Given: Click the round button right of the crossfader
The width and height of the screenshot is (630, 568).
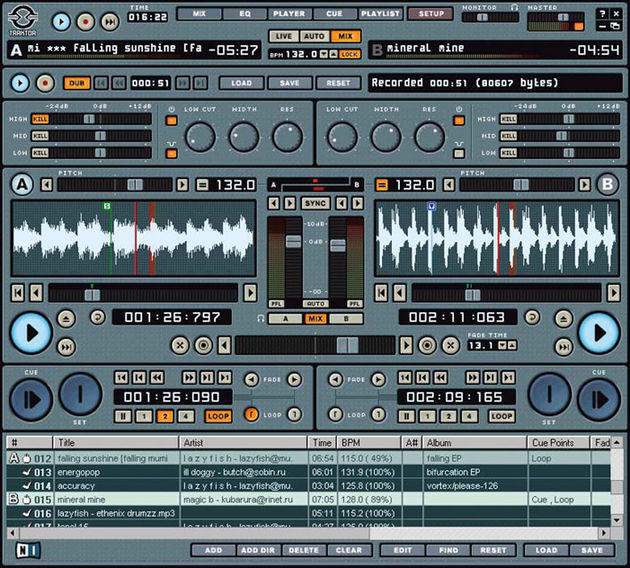Looking at the screenshot, I should pyautogui.click(x=427, y=345).
